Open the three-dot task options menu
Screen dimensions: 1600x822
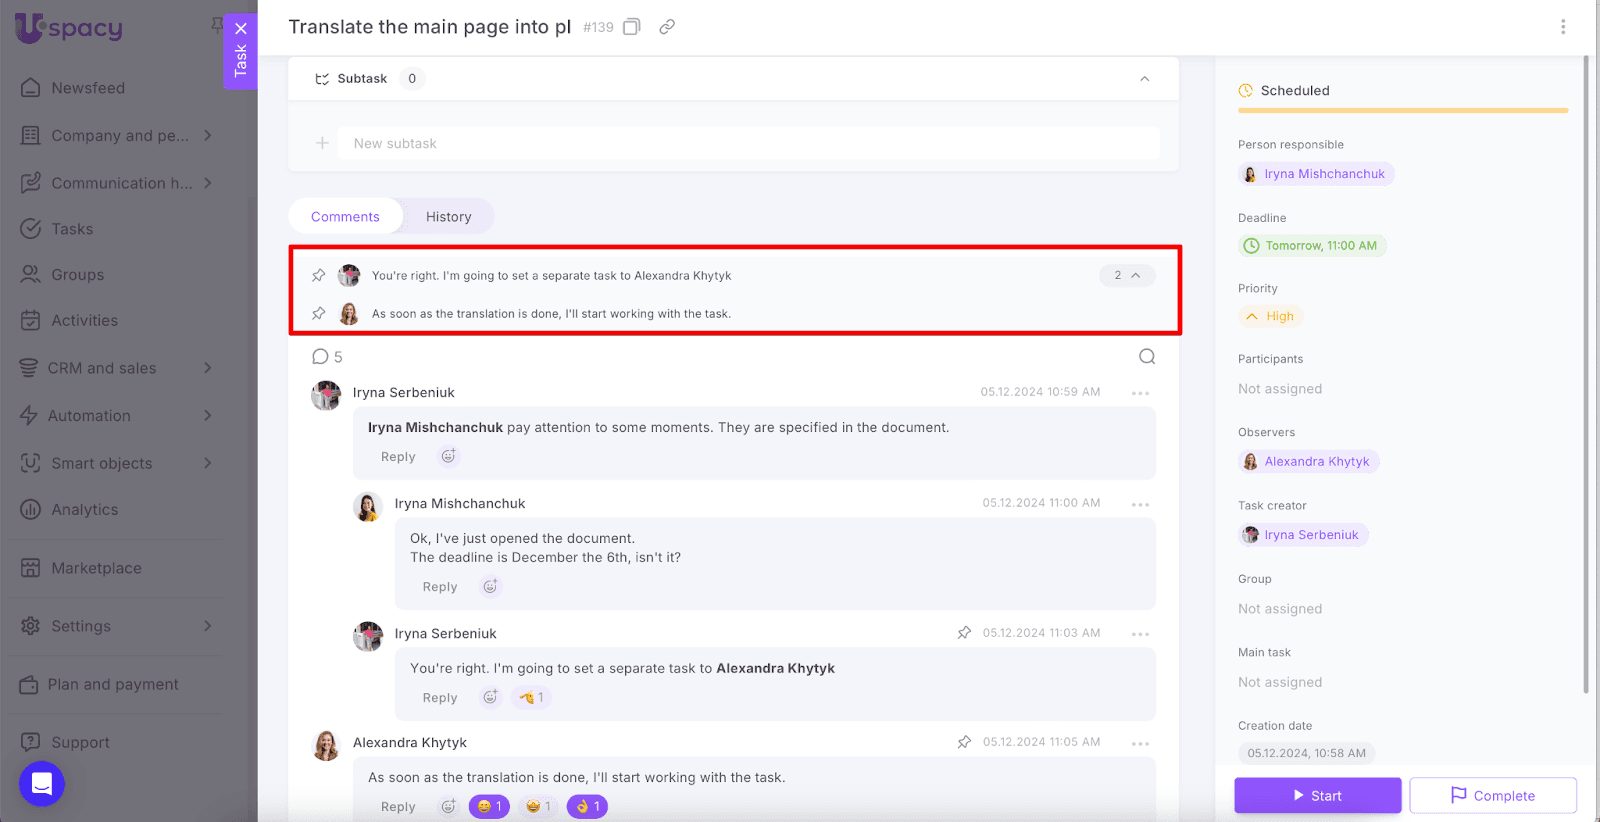[1563, 27]
